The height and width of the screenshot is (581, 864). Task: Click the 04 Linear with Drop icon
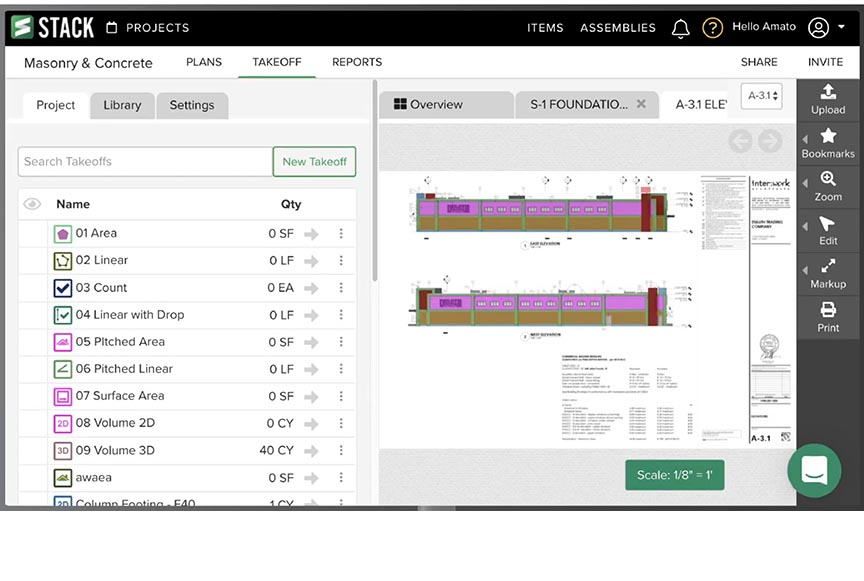click(63, 315)
